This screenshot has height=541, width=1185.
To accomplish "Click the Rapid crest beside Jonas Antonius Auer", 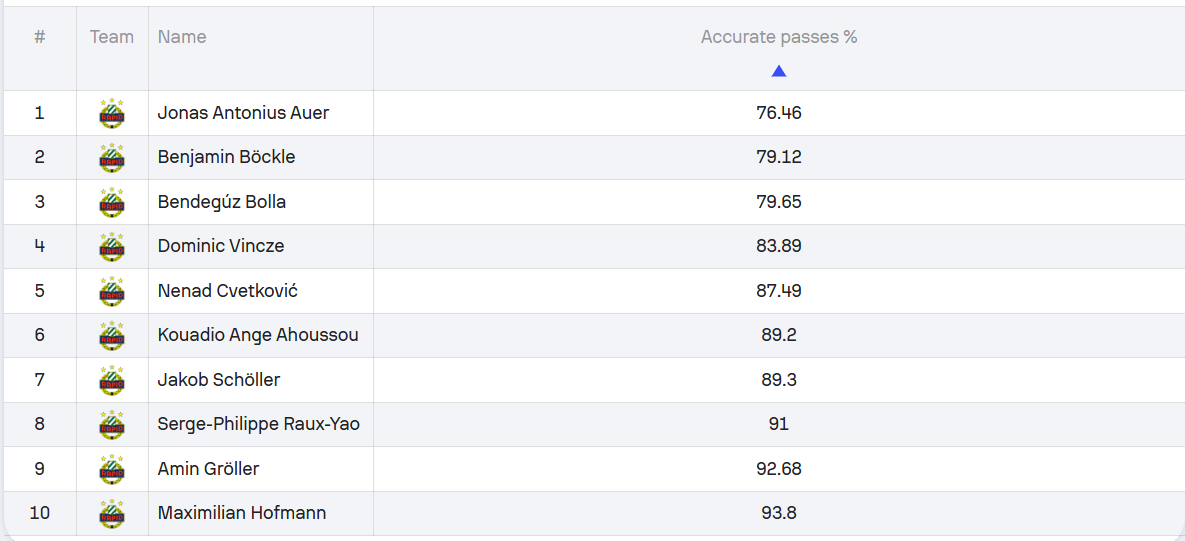I will [112, 113].
